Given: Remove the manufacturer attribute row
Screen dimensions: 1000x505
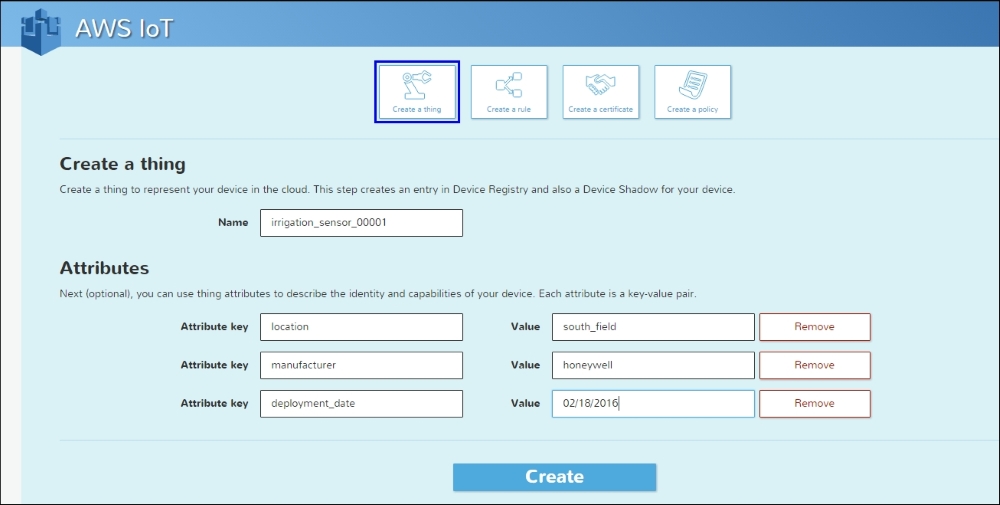Looking at the screenshot, I should pos(814,365).
